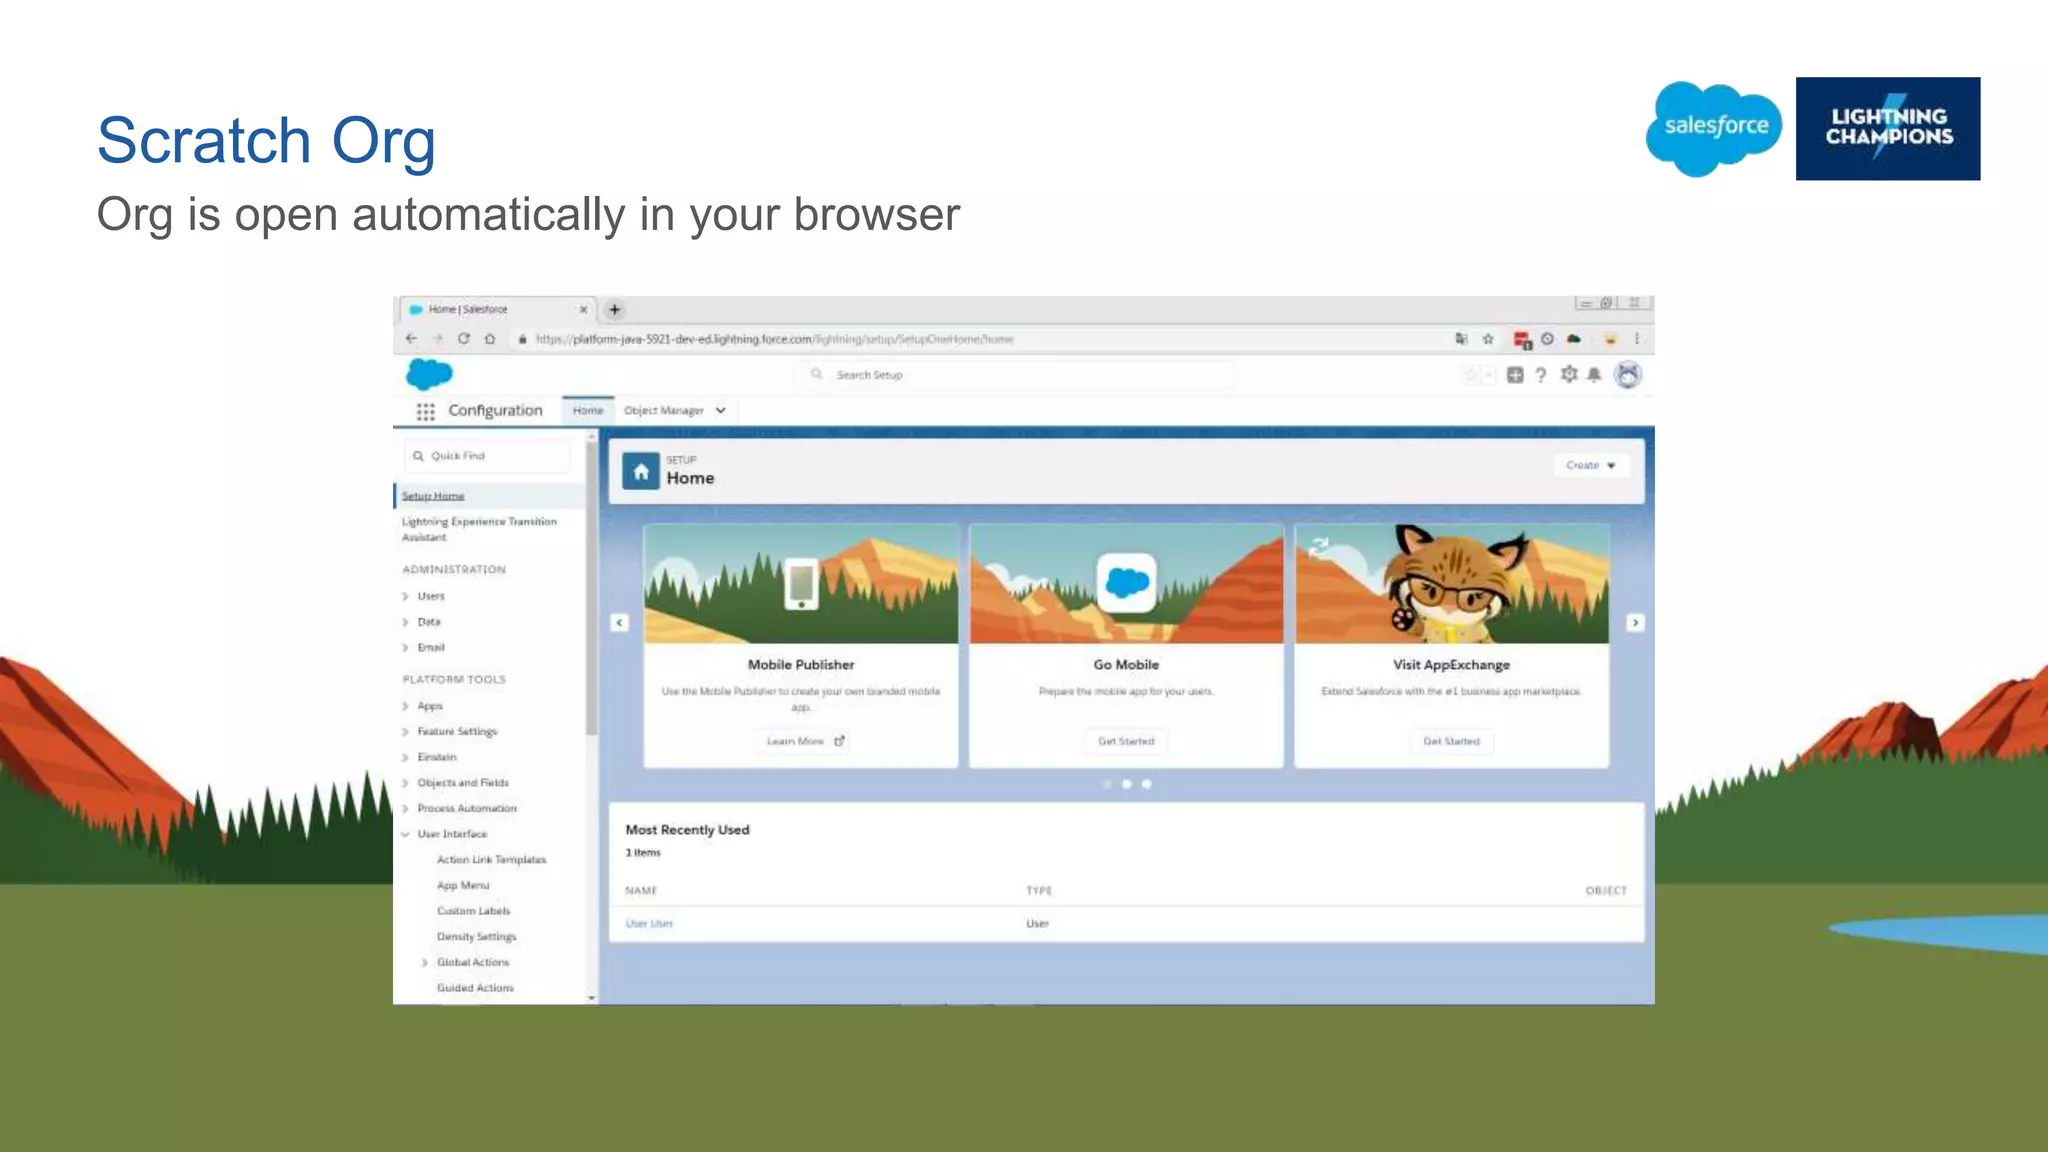Click the NAME column header
The width and height of the screenshot is (2048, 1152).
click(641, 891)
